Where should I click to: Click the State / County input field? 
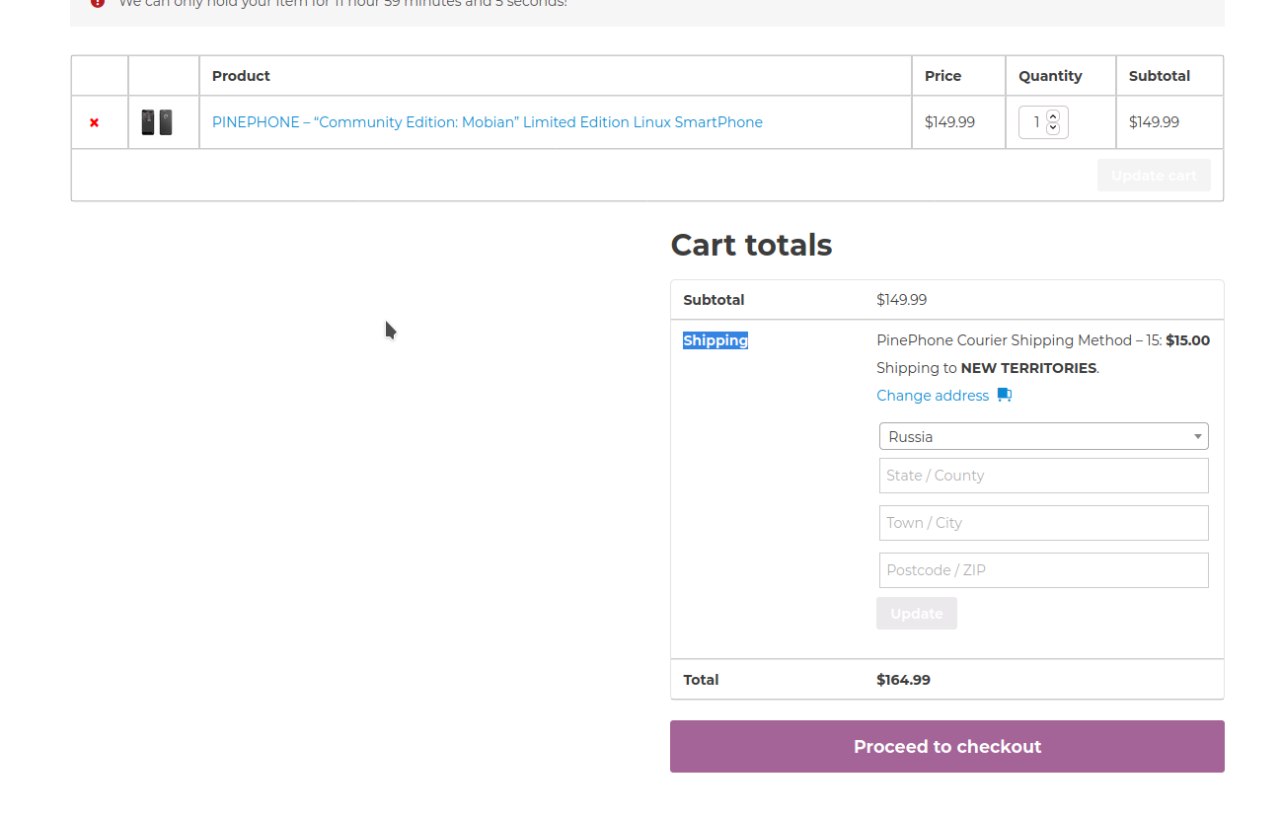(1044, 476)
